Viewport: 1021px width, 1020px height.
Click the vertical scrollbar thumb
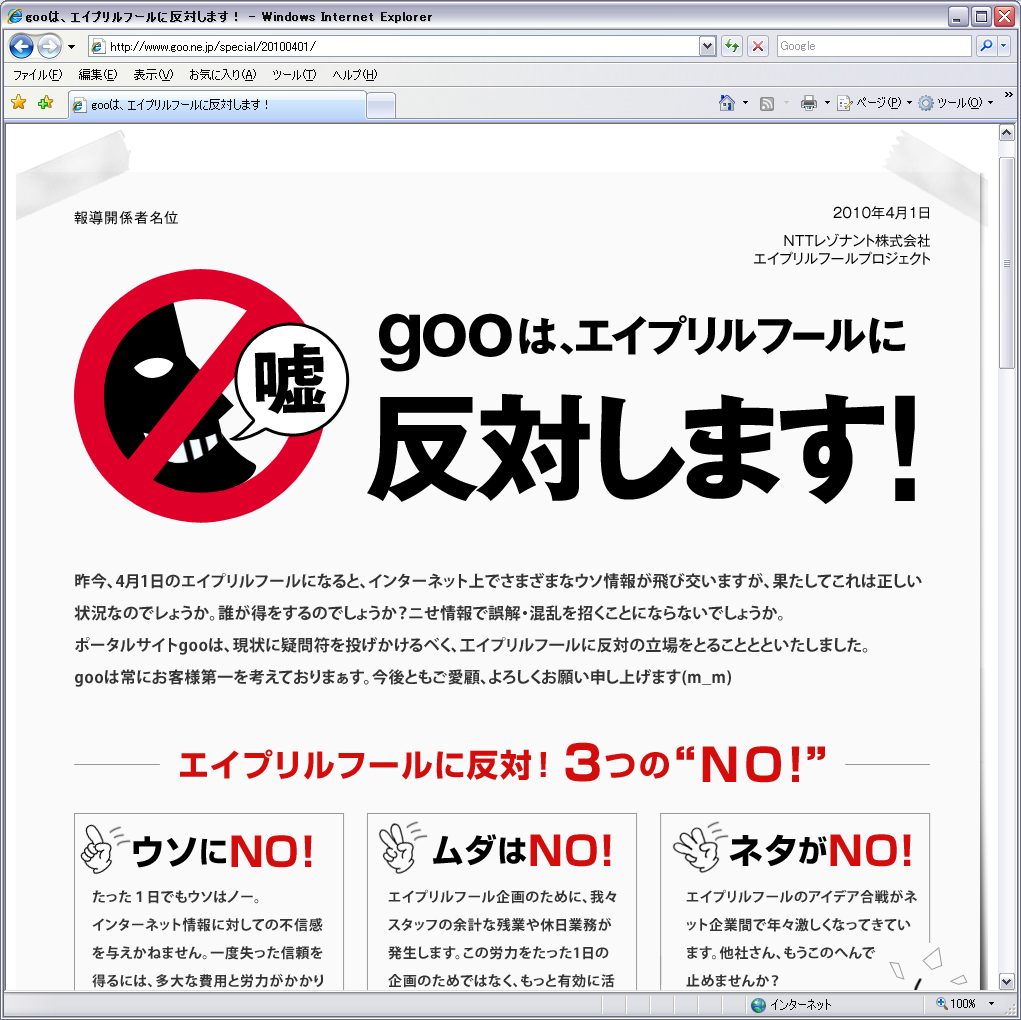pyautogui.click(x=1007, y=263)
